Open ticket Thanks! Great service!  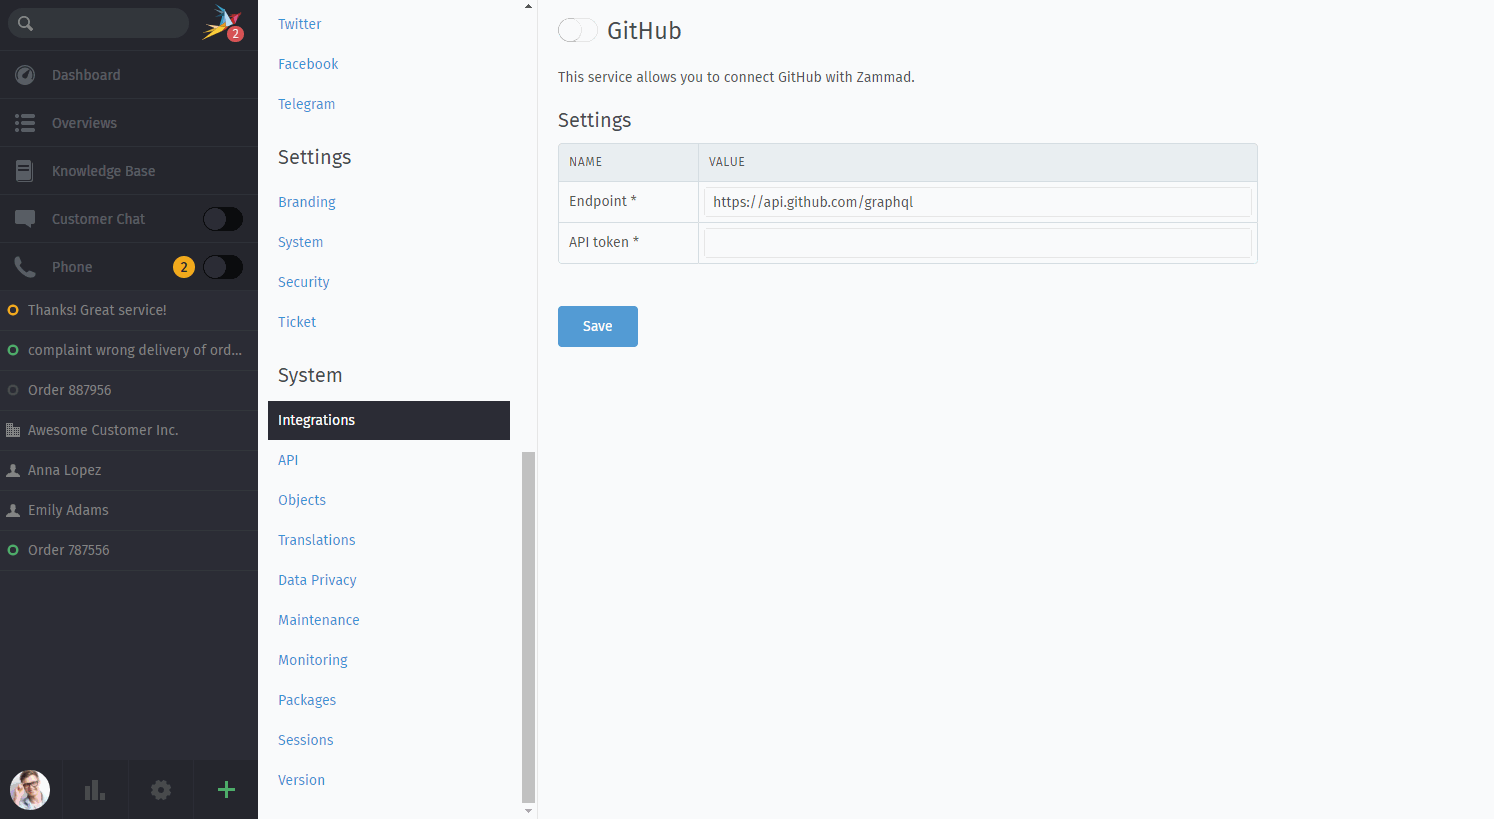pos(129,310)
